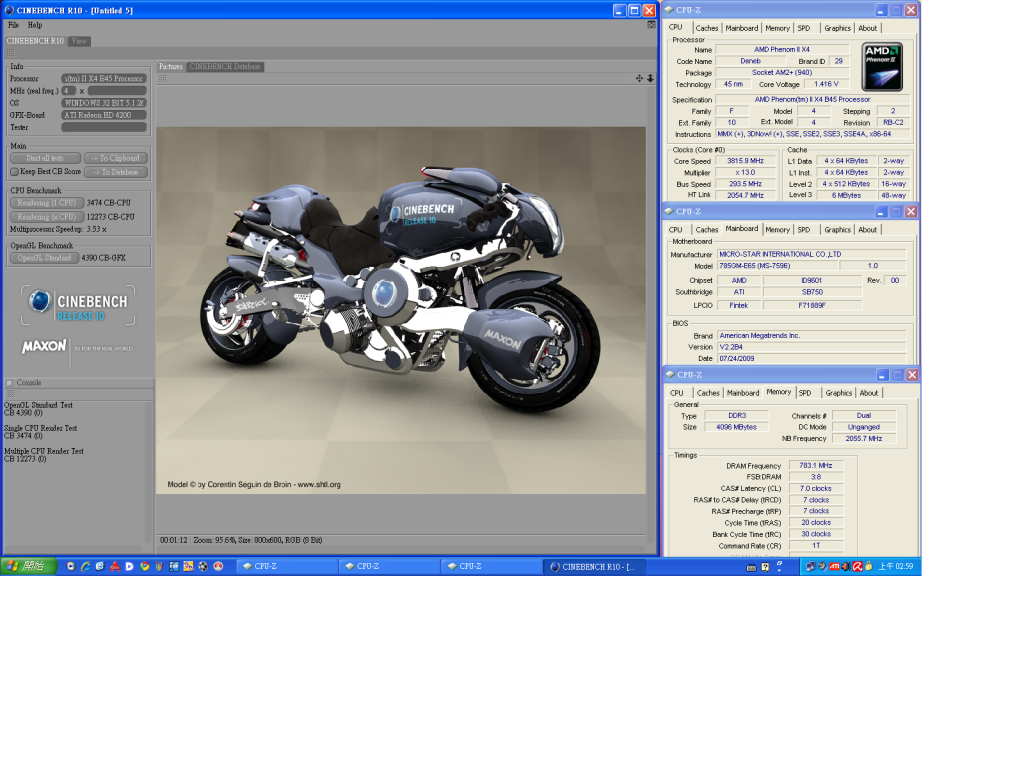The image size is (1024, 768).
Task: Select the CINEBENCH R10 tab
Action: pyautogui.click(x=35, y=41)
